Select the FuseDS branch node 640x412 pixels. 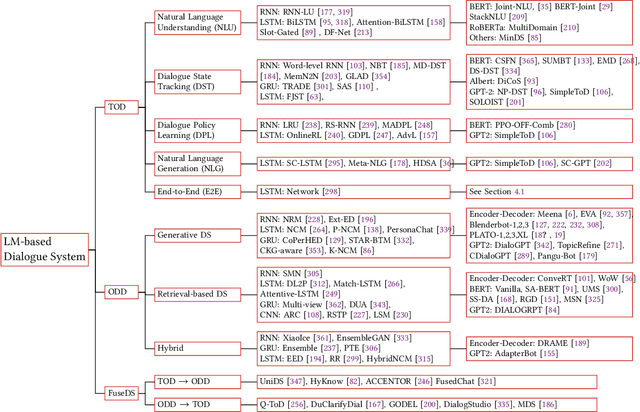click(123, 391)
